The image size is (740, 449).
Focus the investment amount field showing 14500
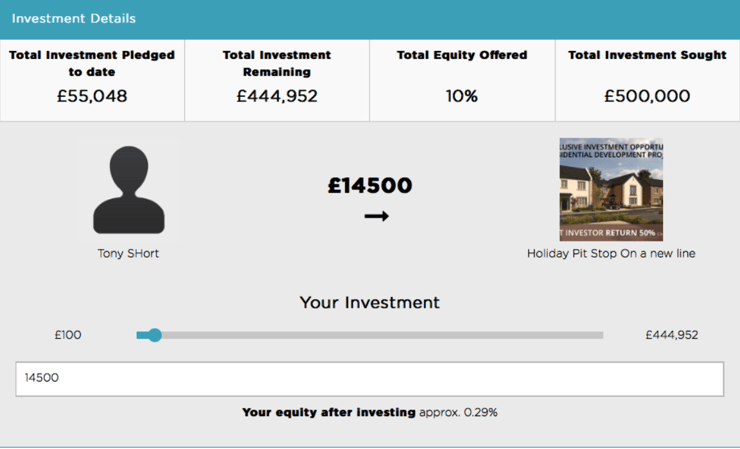tap(370, 379)
